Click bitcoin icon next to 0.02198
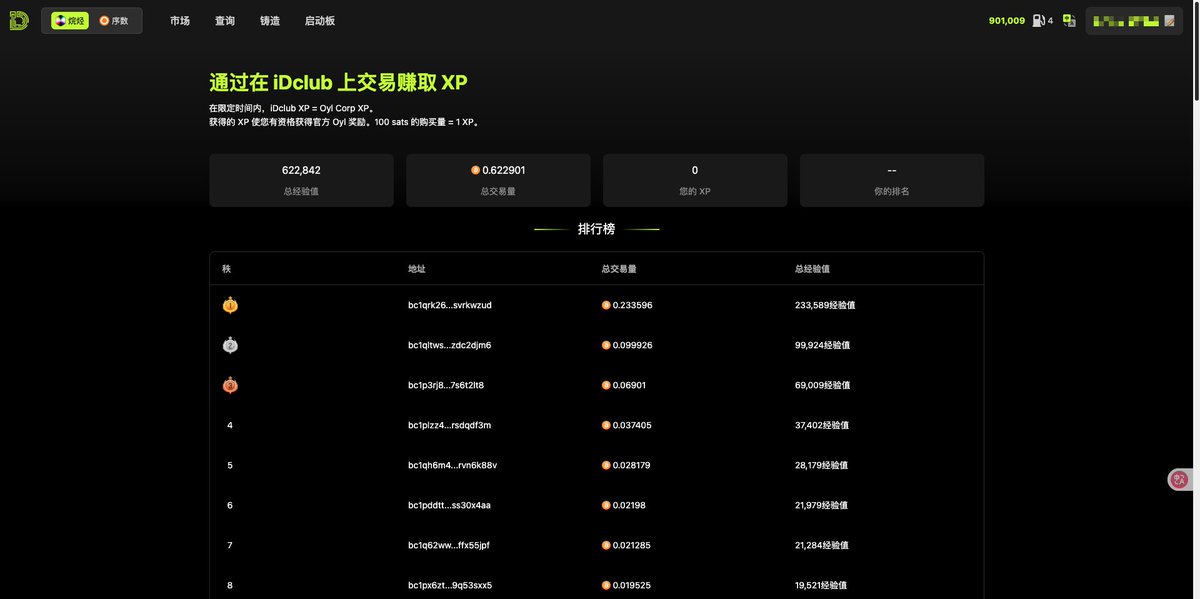The width and height of the screenshot is (1200, 599). (x=606, y=505)
